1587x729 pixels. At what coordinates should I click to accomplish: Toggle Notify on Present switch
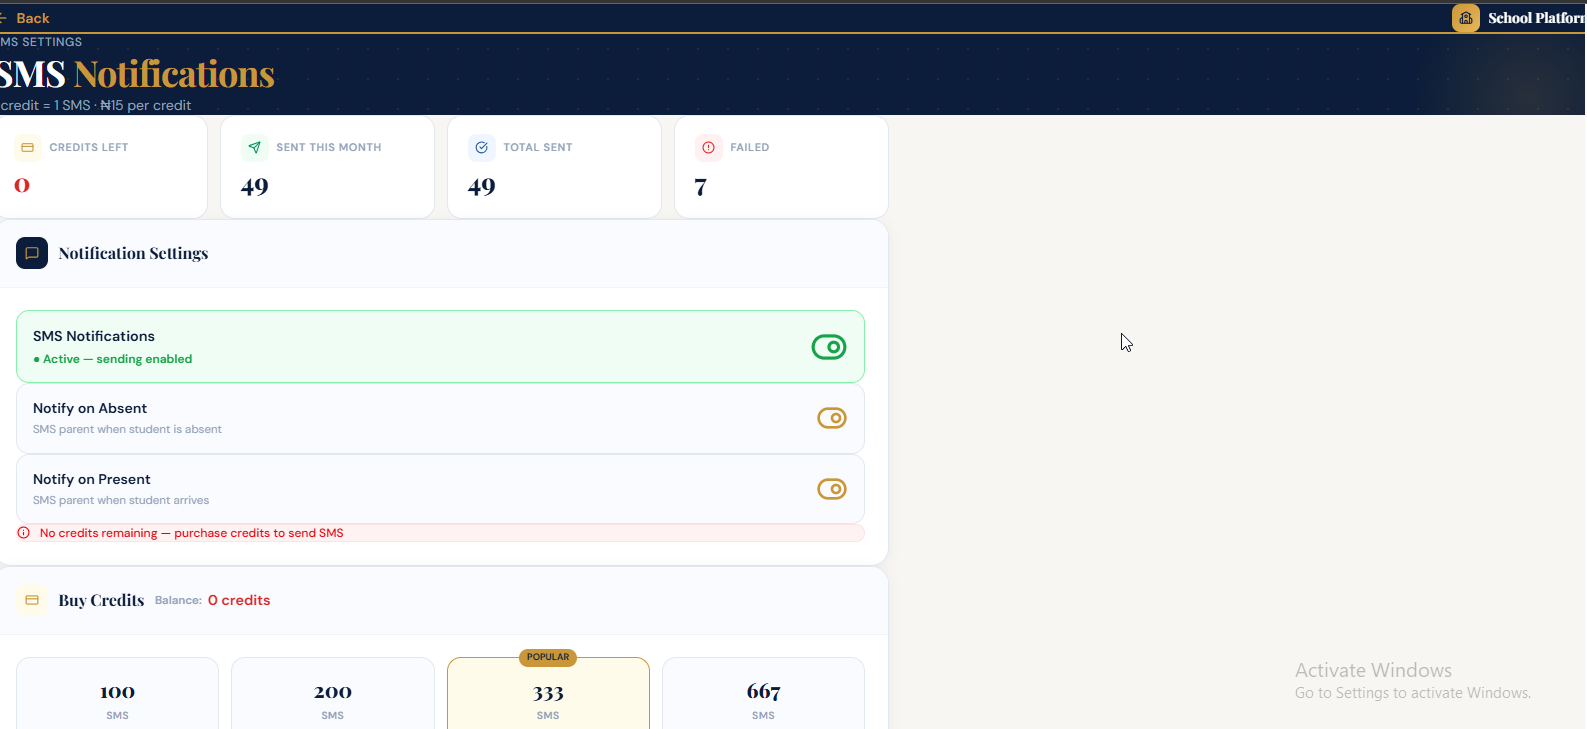point(832,489)
